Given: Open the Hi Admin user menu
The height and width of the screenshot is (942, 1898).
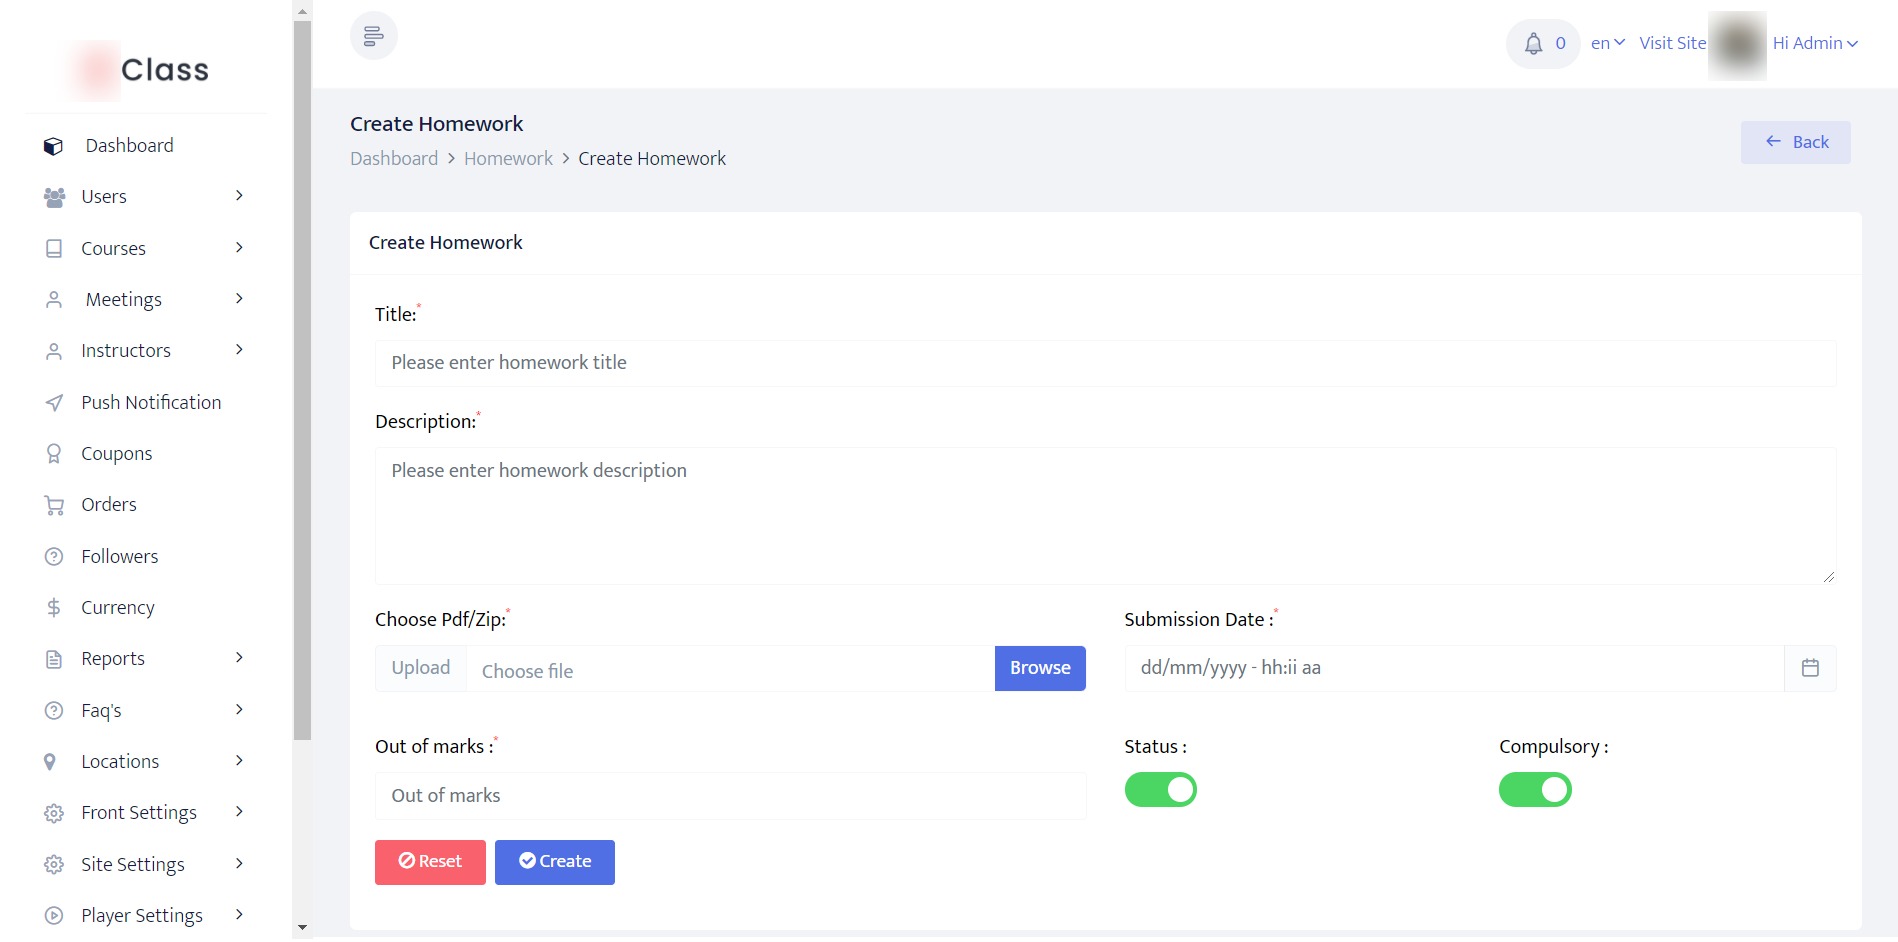Looking at the screenshot, I should [x=1814, y=43].
